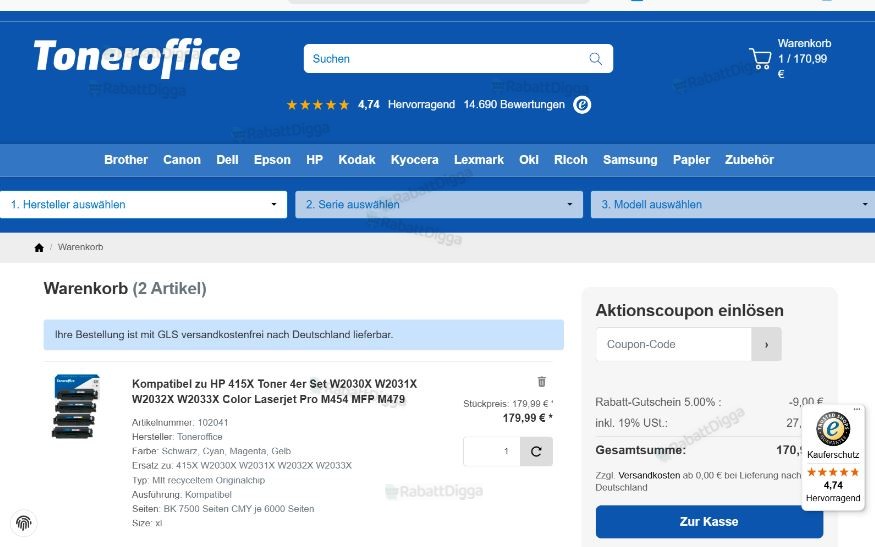
Task: Open the fingerprint cookie settings icon
Action: click(23, 522)
